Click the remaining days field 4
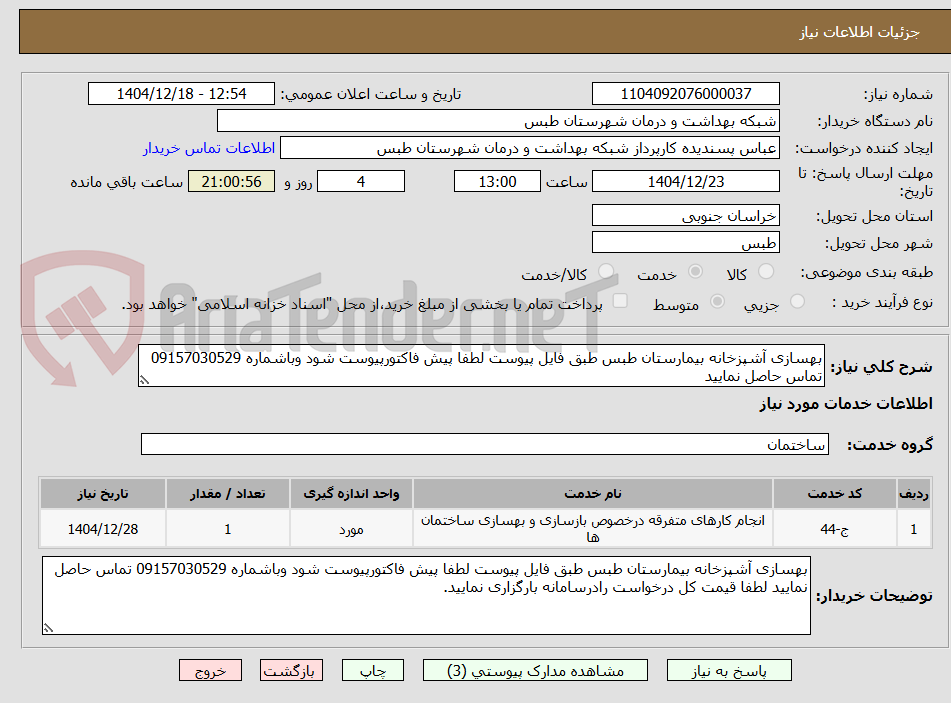The height and width of the screenshot is (703, 951). coord(361,181)
